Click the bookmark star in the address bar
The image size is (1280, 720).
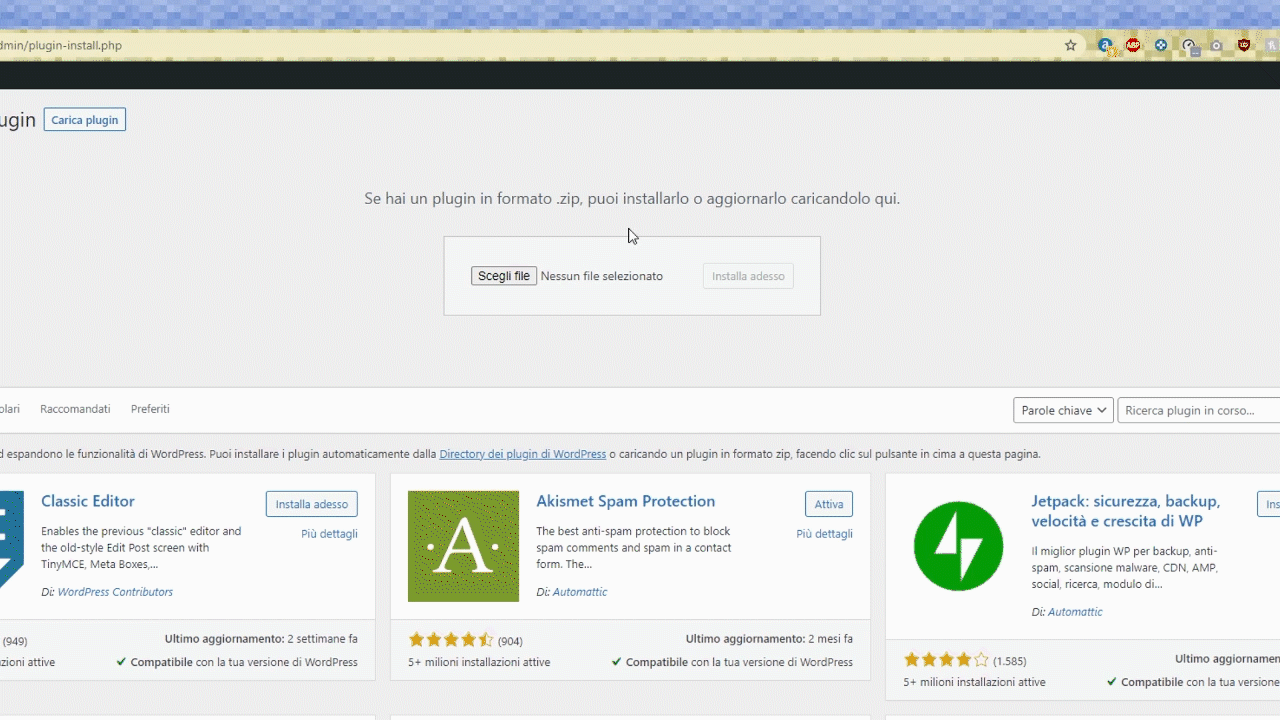tap(1070, 45)
